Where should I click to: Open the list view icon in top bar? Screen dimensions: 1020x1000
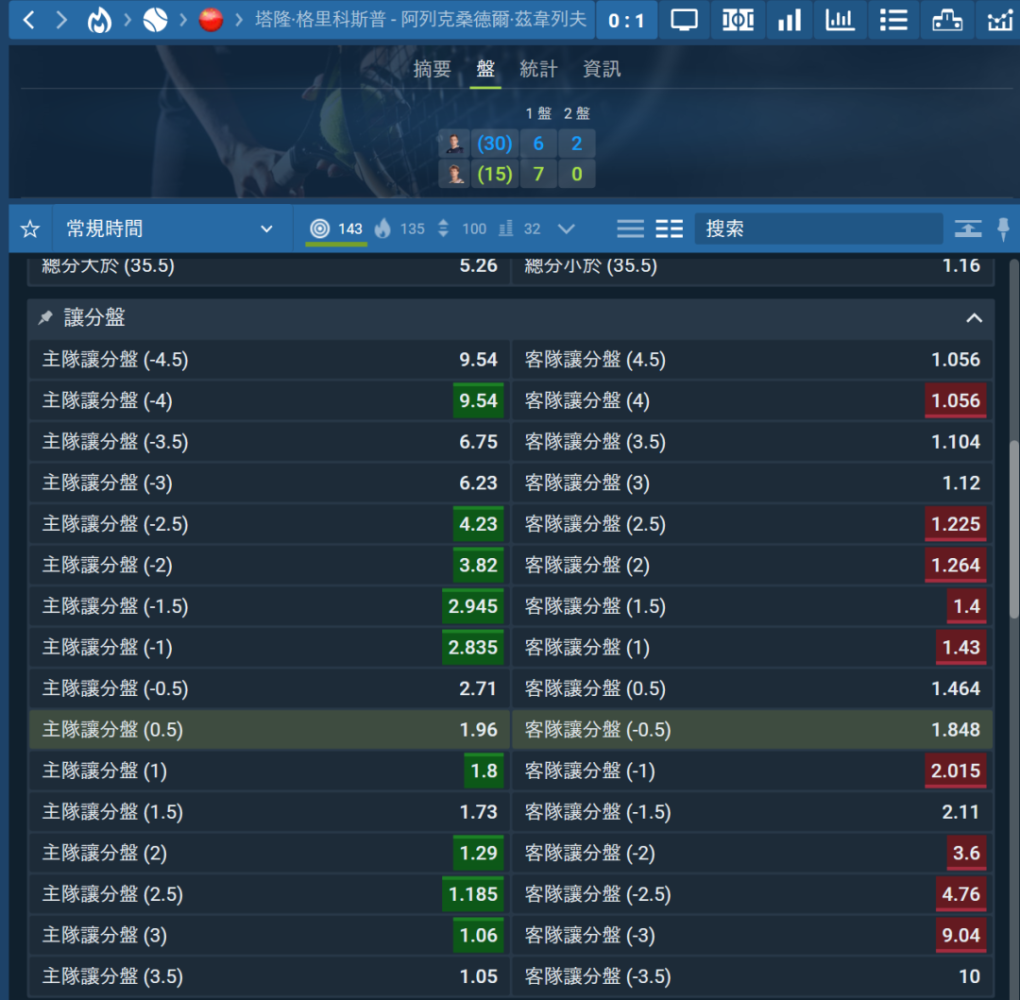[893, 20]
